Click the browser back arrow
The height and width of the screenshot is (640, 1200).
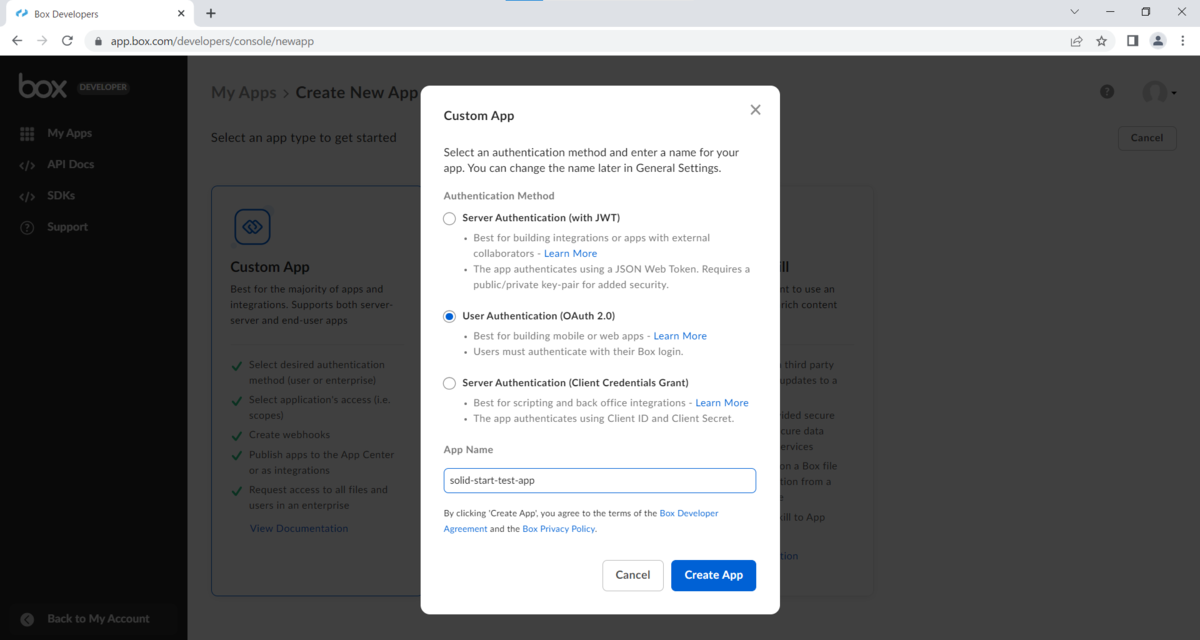click(x=17, y=41)
